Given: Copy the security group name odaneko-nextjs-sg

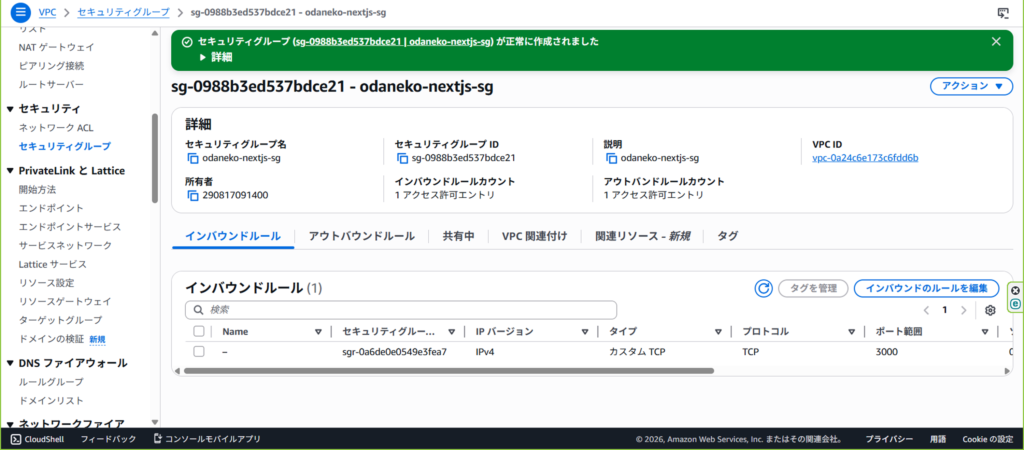Looking at the screenshot, I should click(x=193, y=158).
